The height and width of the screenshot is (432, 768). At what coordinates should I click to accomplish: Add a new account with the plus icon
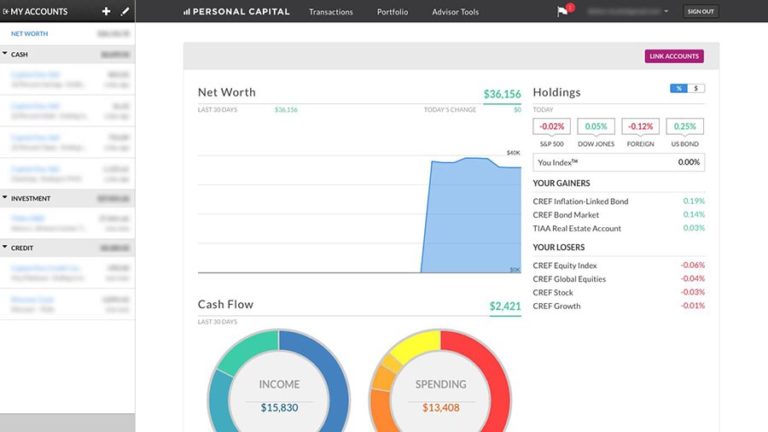tap(106, 11)
